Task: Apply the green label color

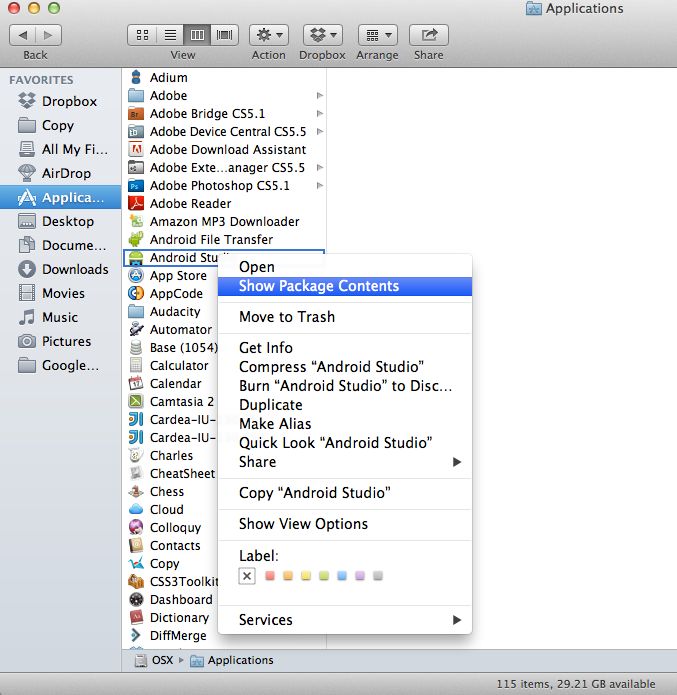Action: click(324, 576)
